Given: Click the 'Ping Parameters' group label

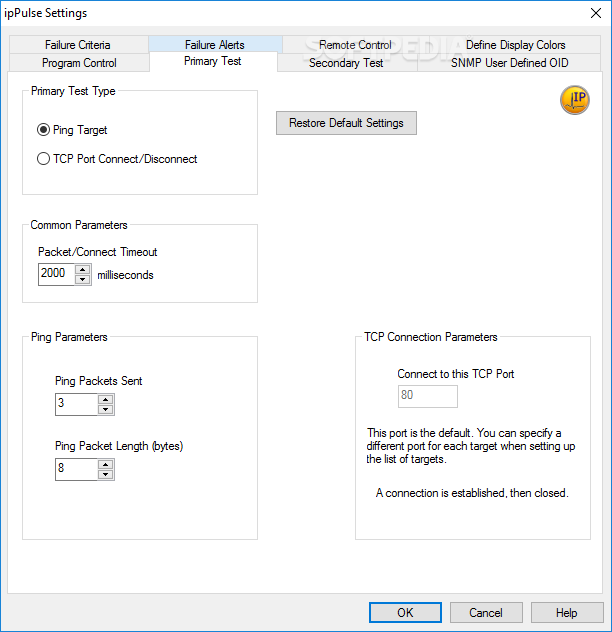Looking at the screenshot, I should coord(69,337).
